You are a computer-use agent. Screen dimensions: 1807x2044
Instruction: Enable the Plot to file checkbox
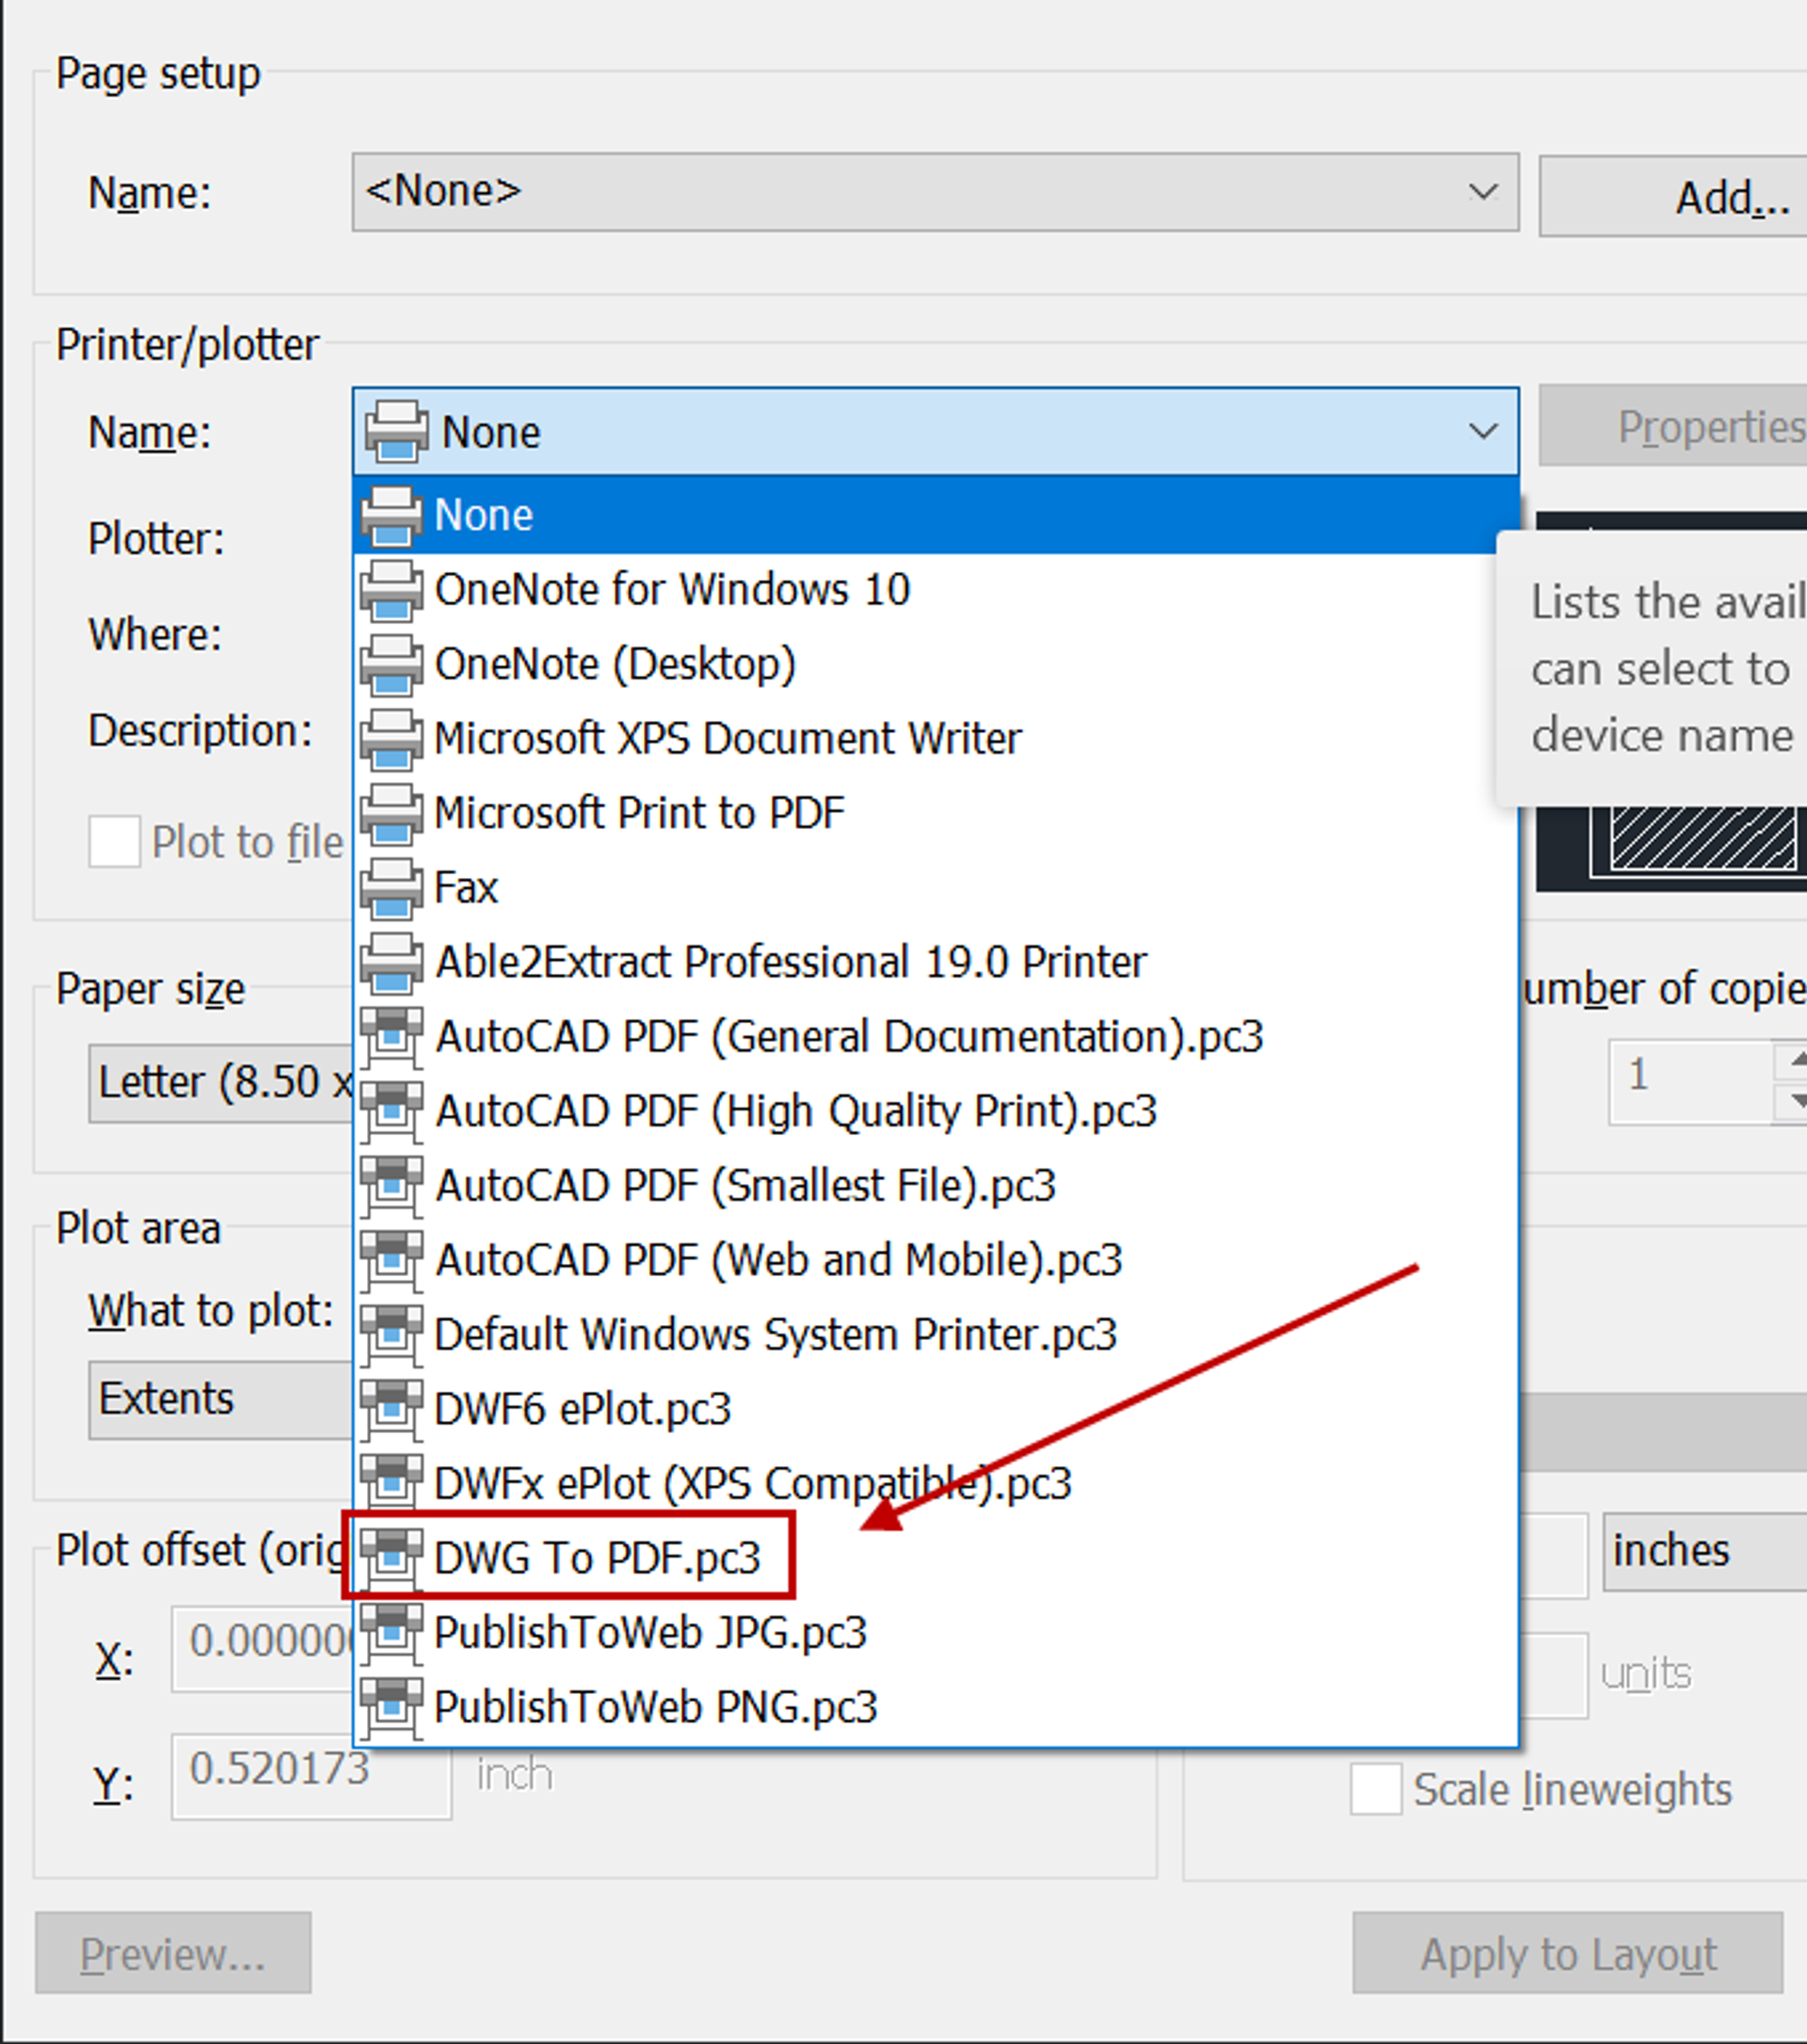point(114,842)
